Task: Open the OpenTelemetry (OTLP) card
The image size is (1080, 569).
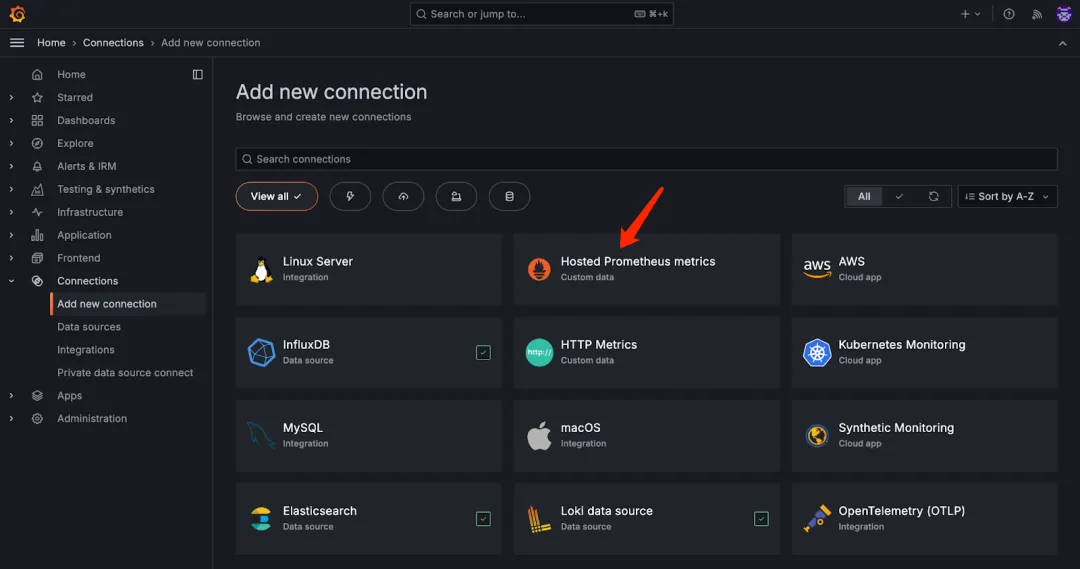Action: click(924, 519)
